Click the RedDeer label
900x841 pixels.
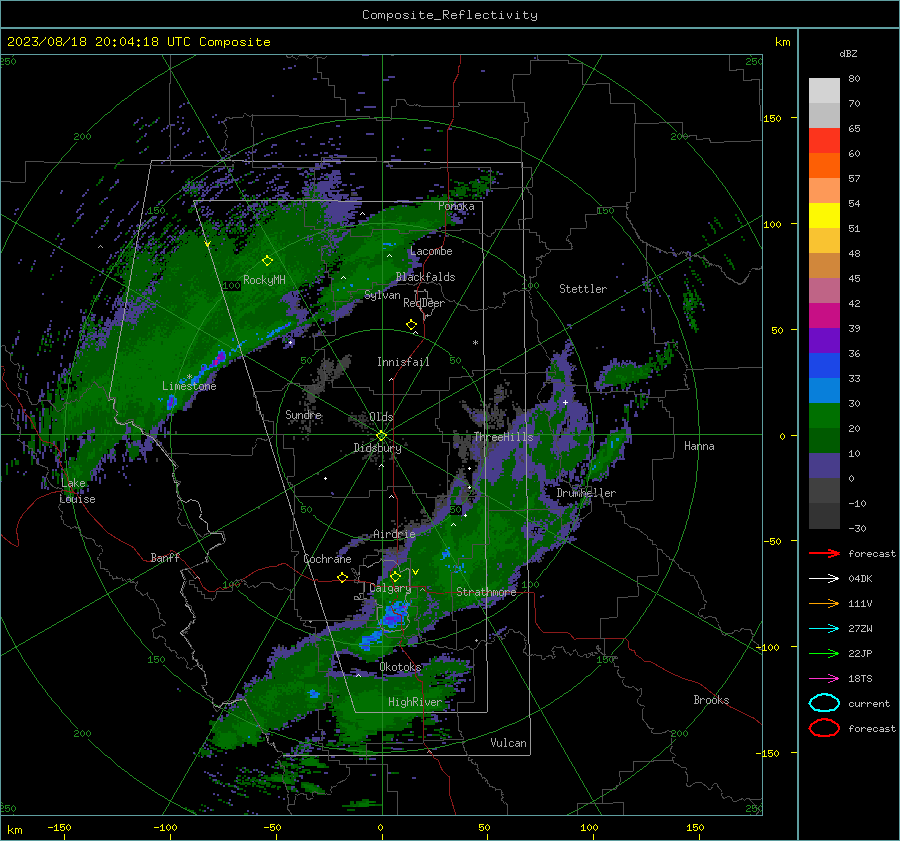(424, 303)
